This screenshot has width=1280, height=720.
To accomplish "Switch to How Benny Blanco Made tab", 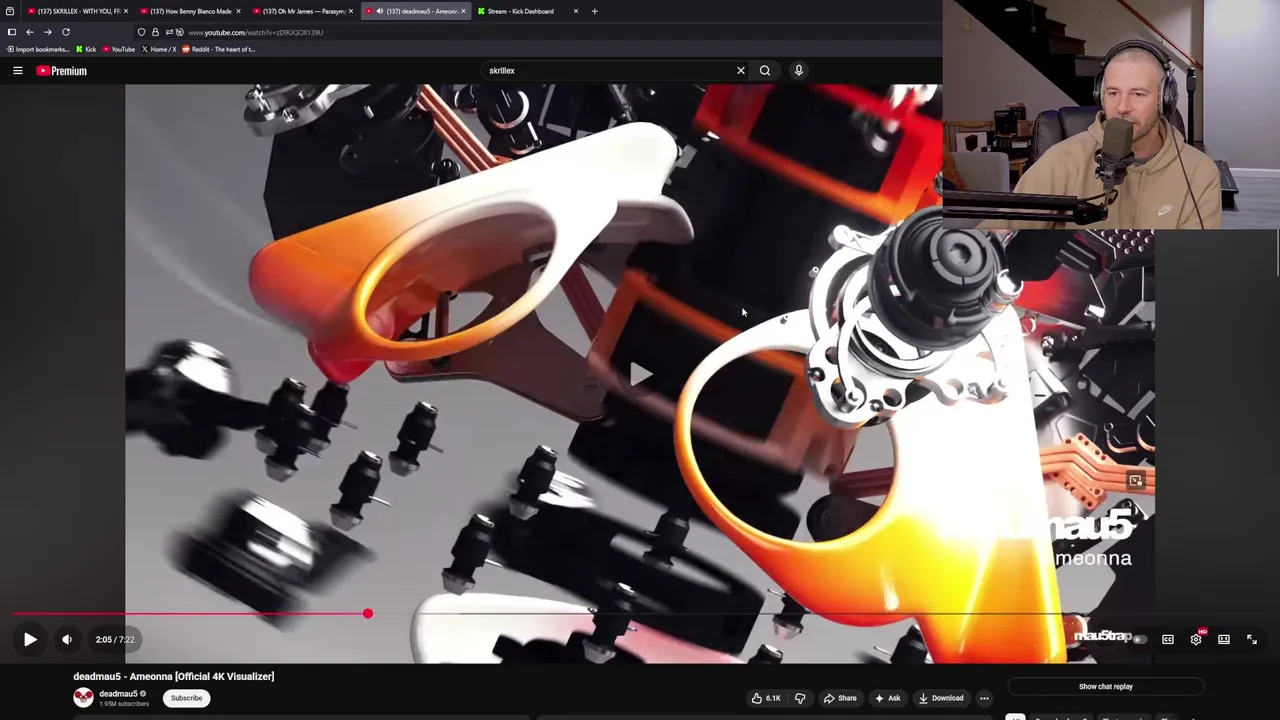I will point(188,11).
